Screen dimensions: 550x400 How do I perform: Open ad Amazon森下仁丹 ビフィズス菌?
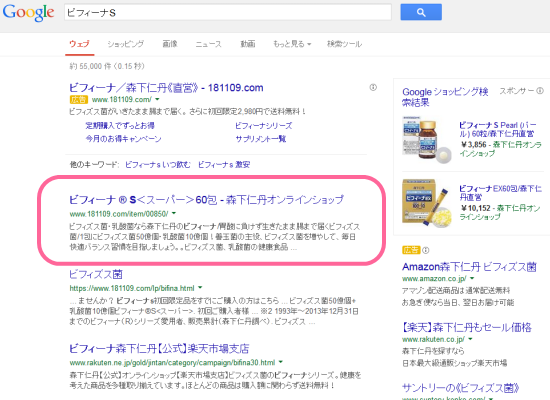click(469, 267)
